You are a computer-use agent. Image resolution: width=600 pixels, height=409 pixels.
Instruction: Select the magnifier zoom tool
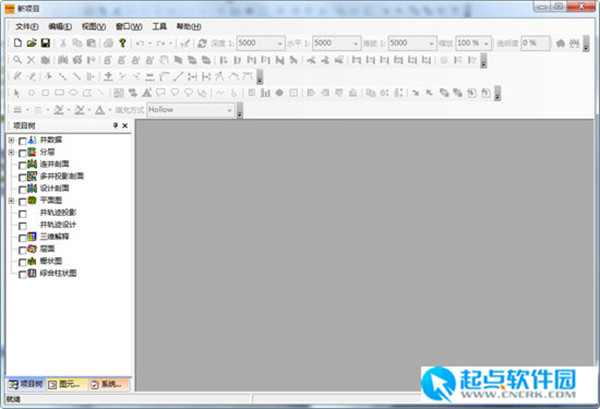pos(17,60)
